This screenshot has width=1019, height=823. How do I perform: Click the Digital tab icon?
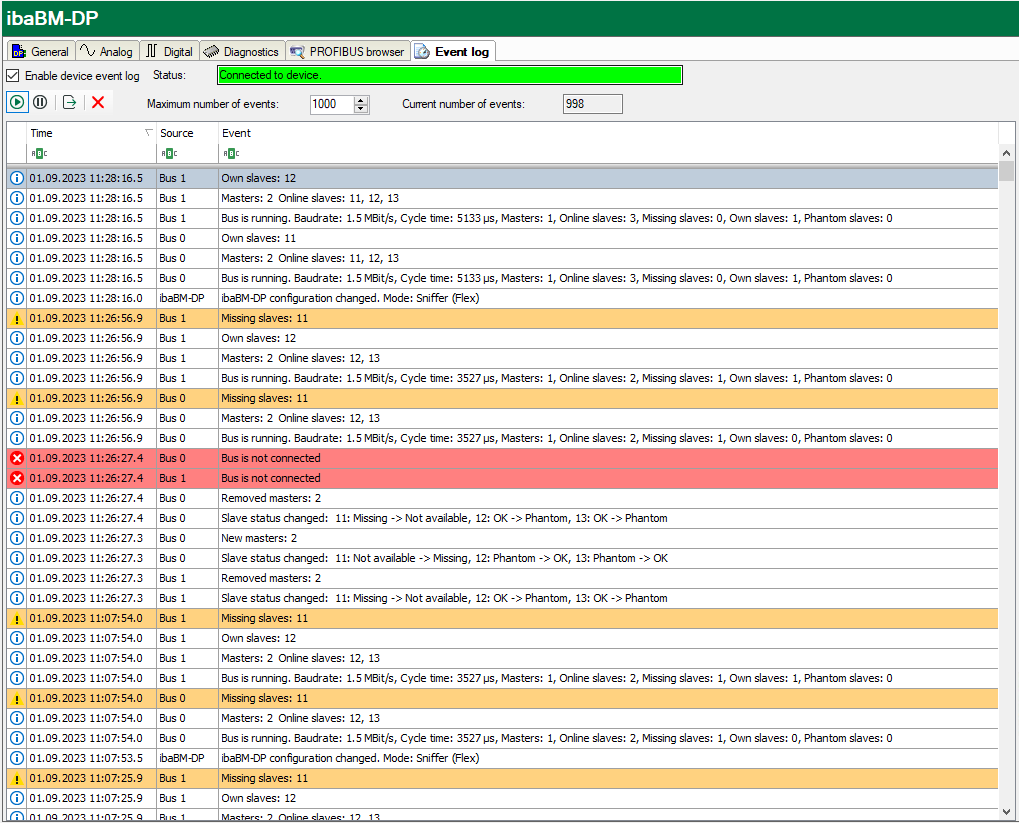pos(151,51)
